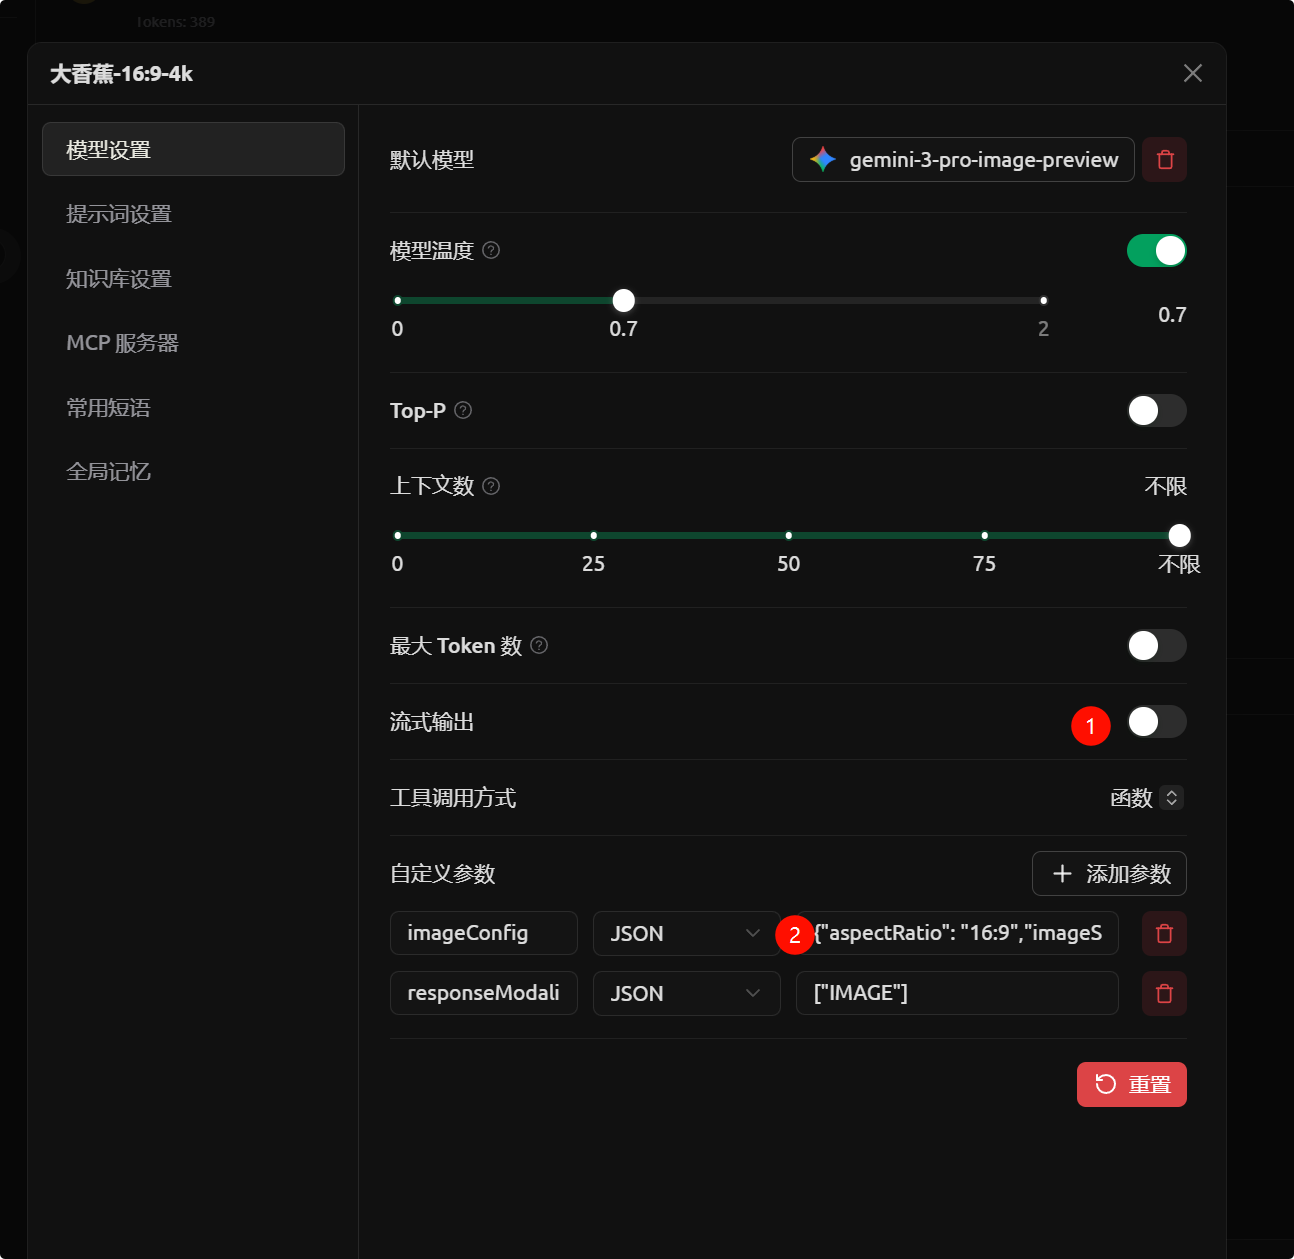Screen dimensions: 1294x1259
Task: Delete the imageConfig parameter via its trash icon
Action: 1164,933
